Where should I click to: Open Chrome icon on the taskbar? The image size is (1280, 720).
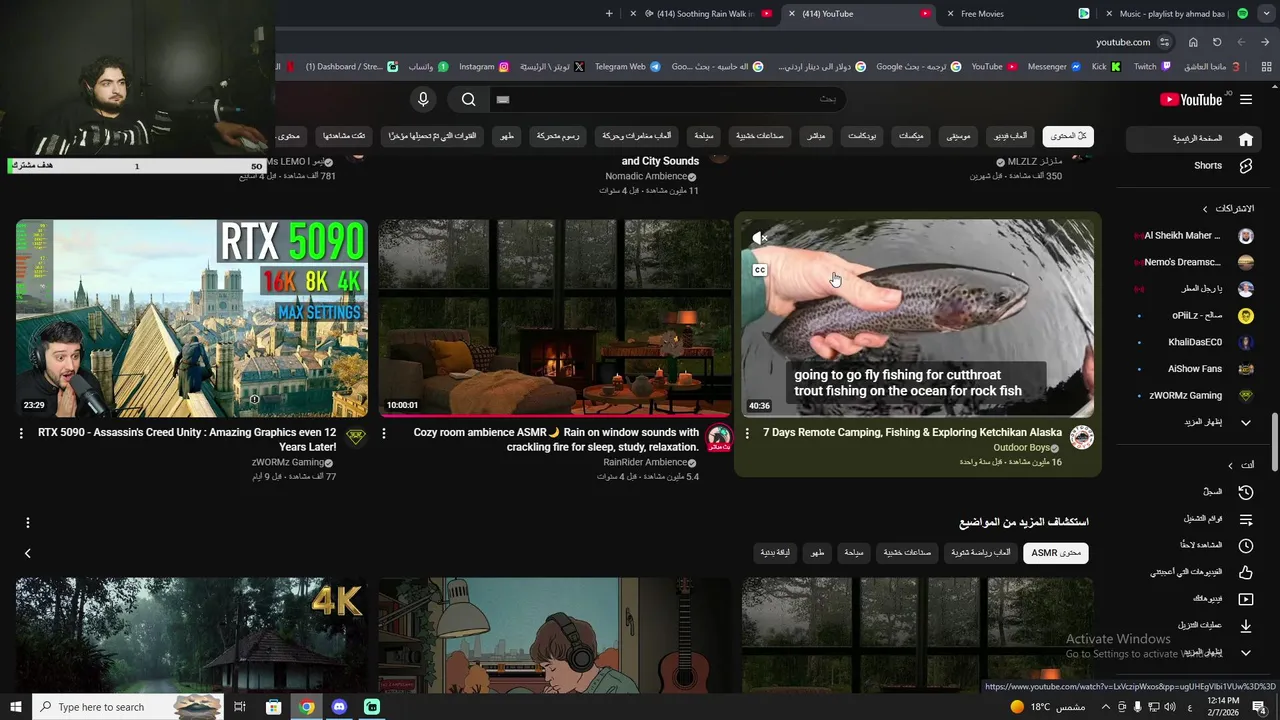tap(307, 707)
